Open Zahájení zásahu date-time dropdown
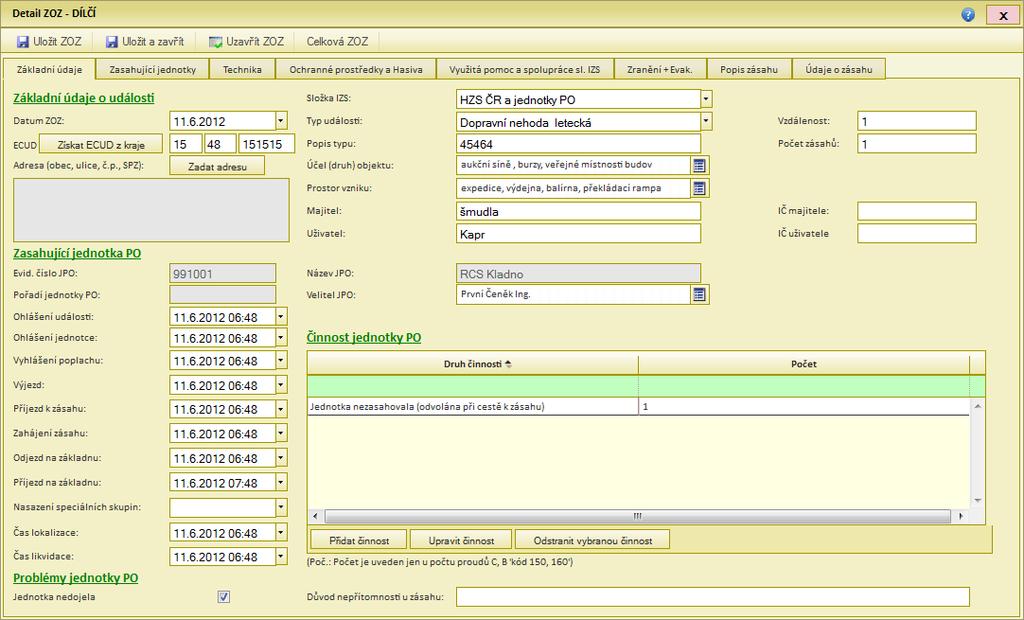The image size is (1024, 620). [281, 433]
